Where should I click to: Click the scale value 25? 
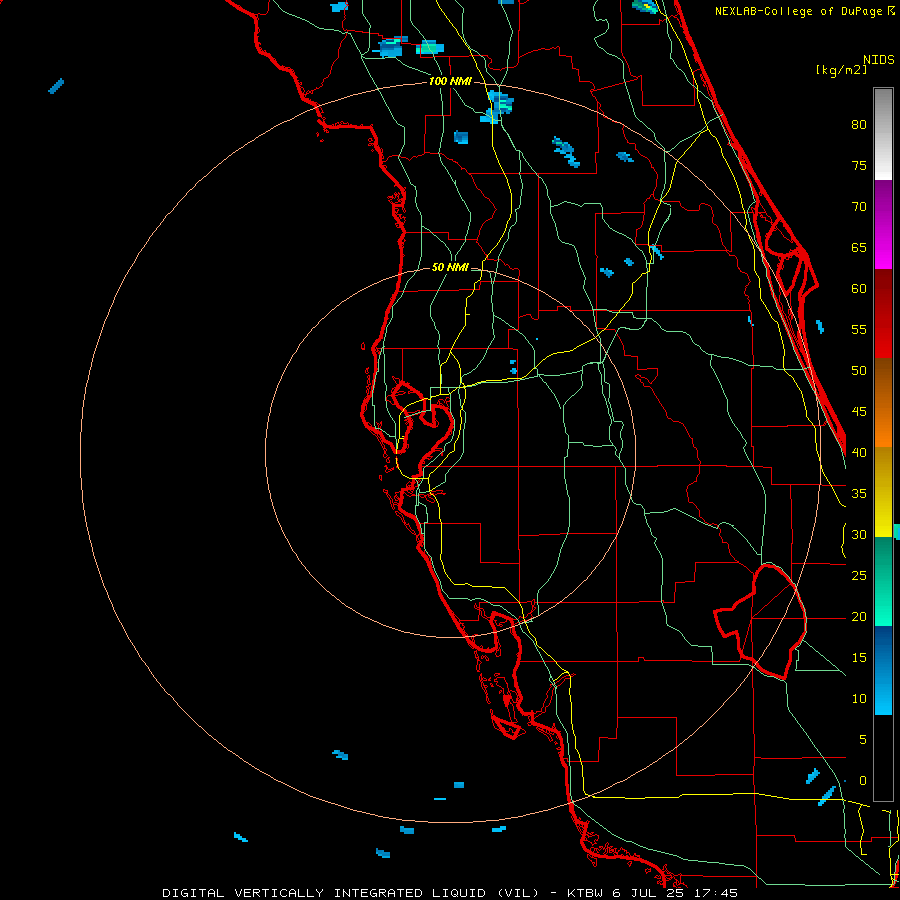(859, 575)
